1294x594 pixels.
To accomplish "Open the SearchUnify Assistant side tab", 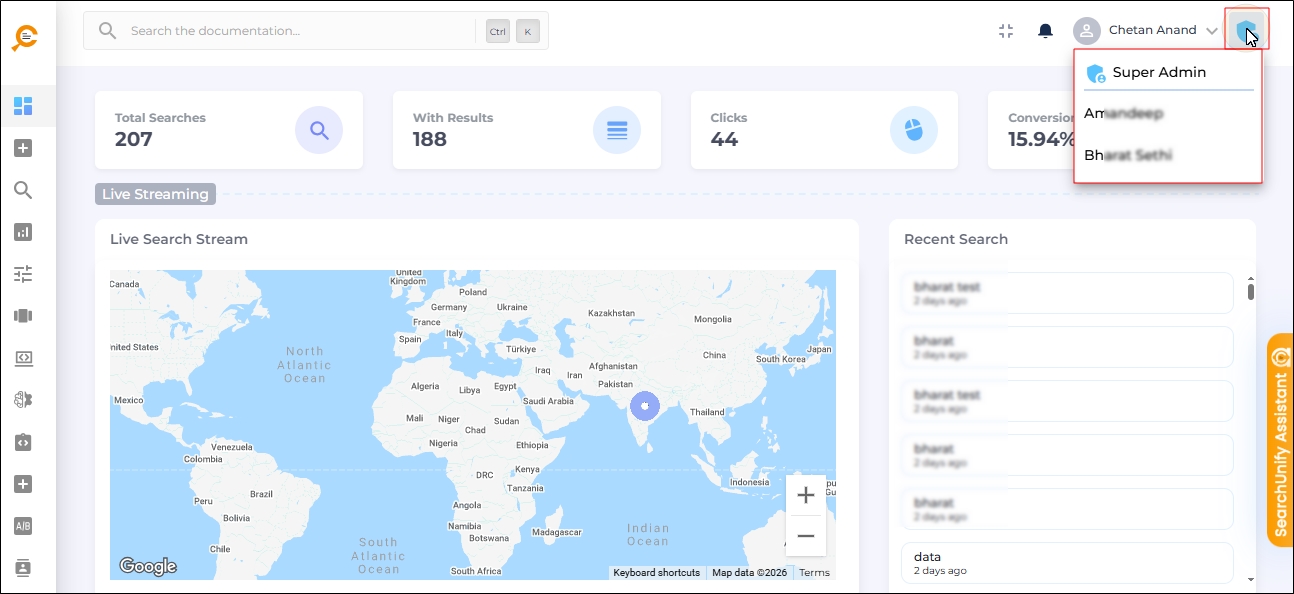I will click(x=1280, y=440).
